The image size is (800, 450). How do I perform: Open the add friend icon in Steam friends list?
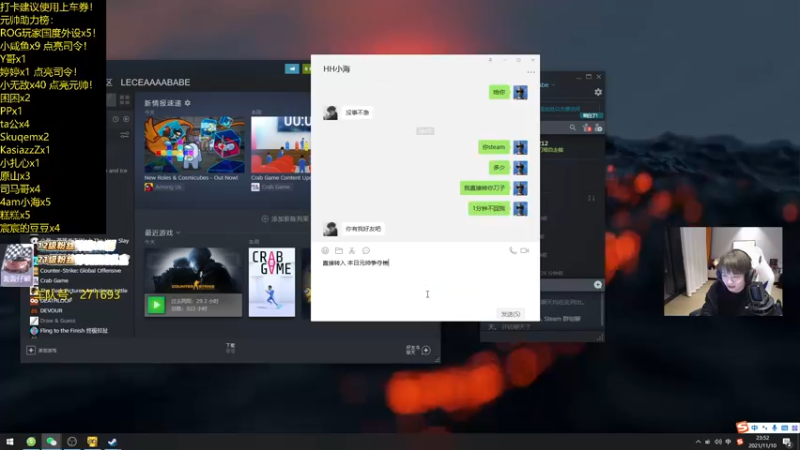(x=598, y=128)
